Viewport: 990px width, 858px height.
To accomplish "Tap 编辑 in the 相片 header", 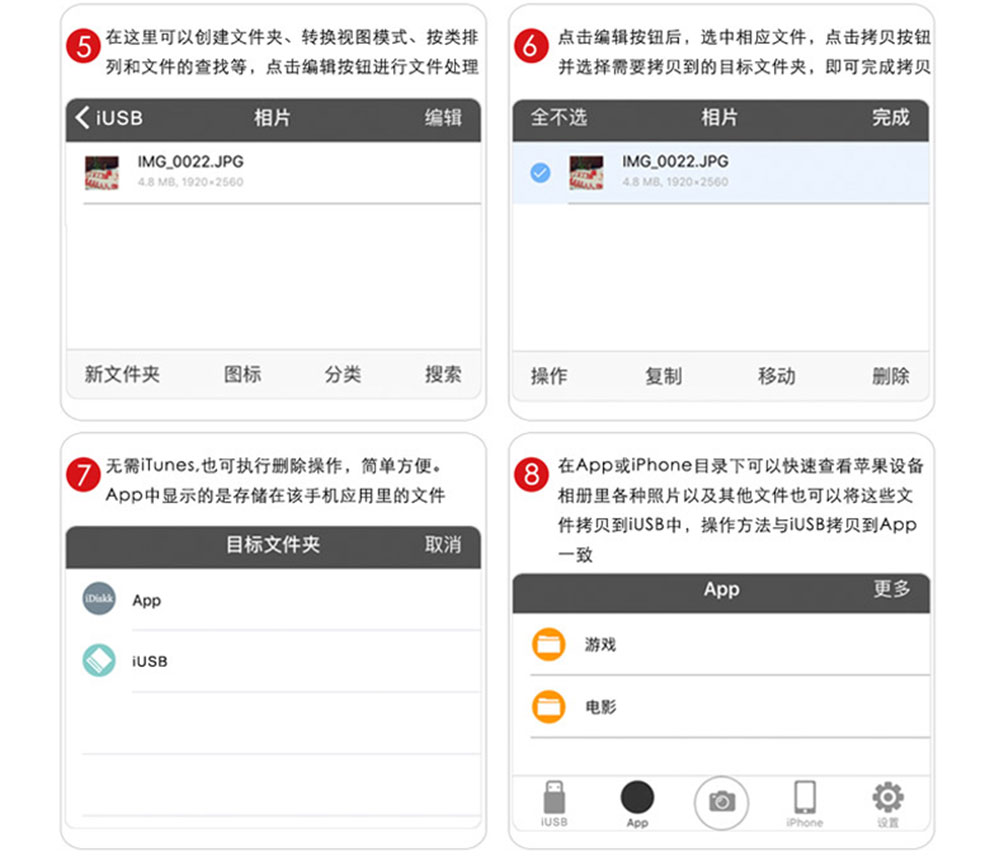I will coord(443,117).
